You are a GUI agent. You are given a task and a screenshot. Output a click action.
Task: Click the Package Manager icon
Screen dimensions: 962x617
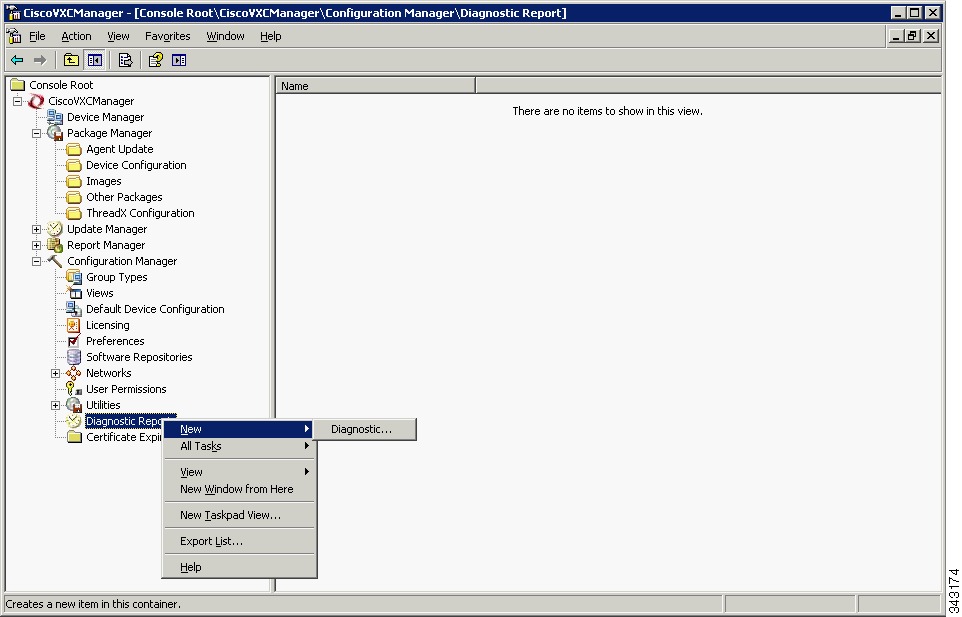[55, 133]
